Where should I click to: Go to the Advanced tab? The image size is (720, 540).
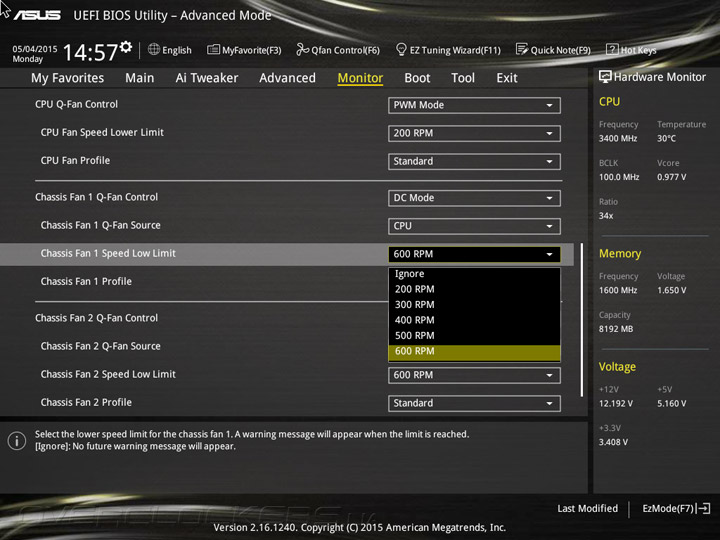pyautogui.click(x=287, y=78)
